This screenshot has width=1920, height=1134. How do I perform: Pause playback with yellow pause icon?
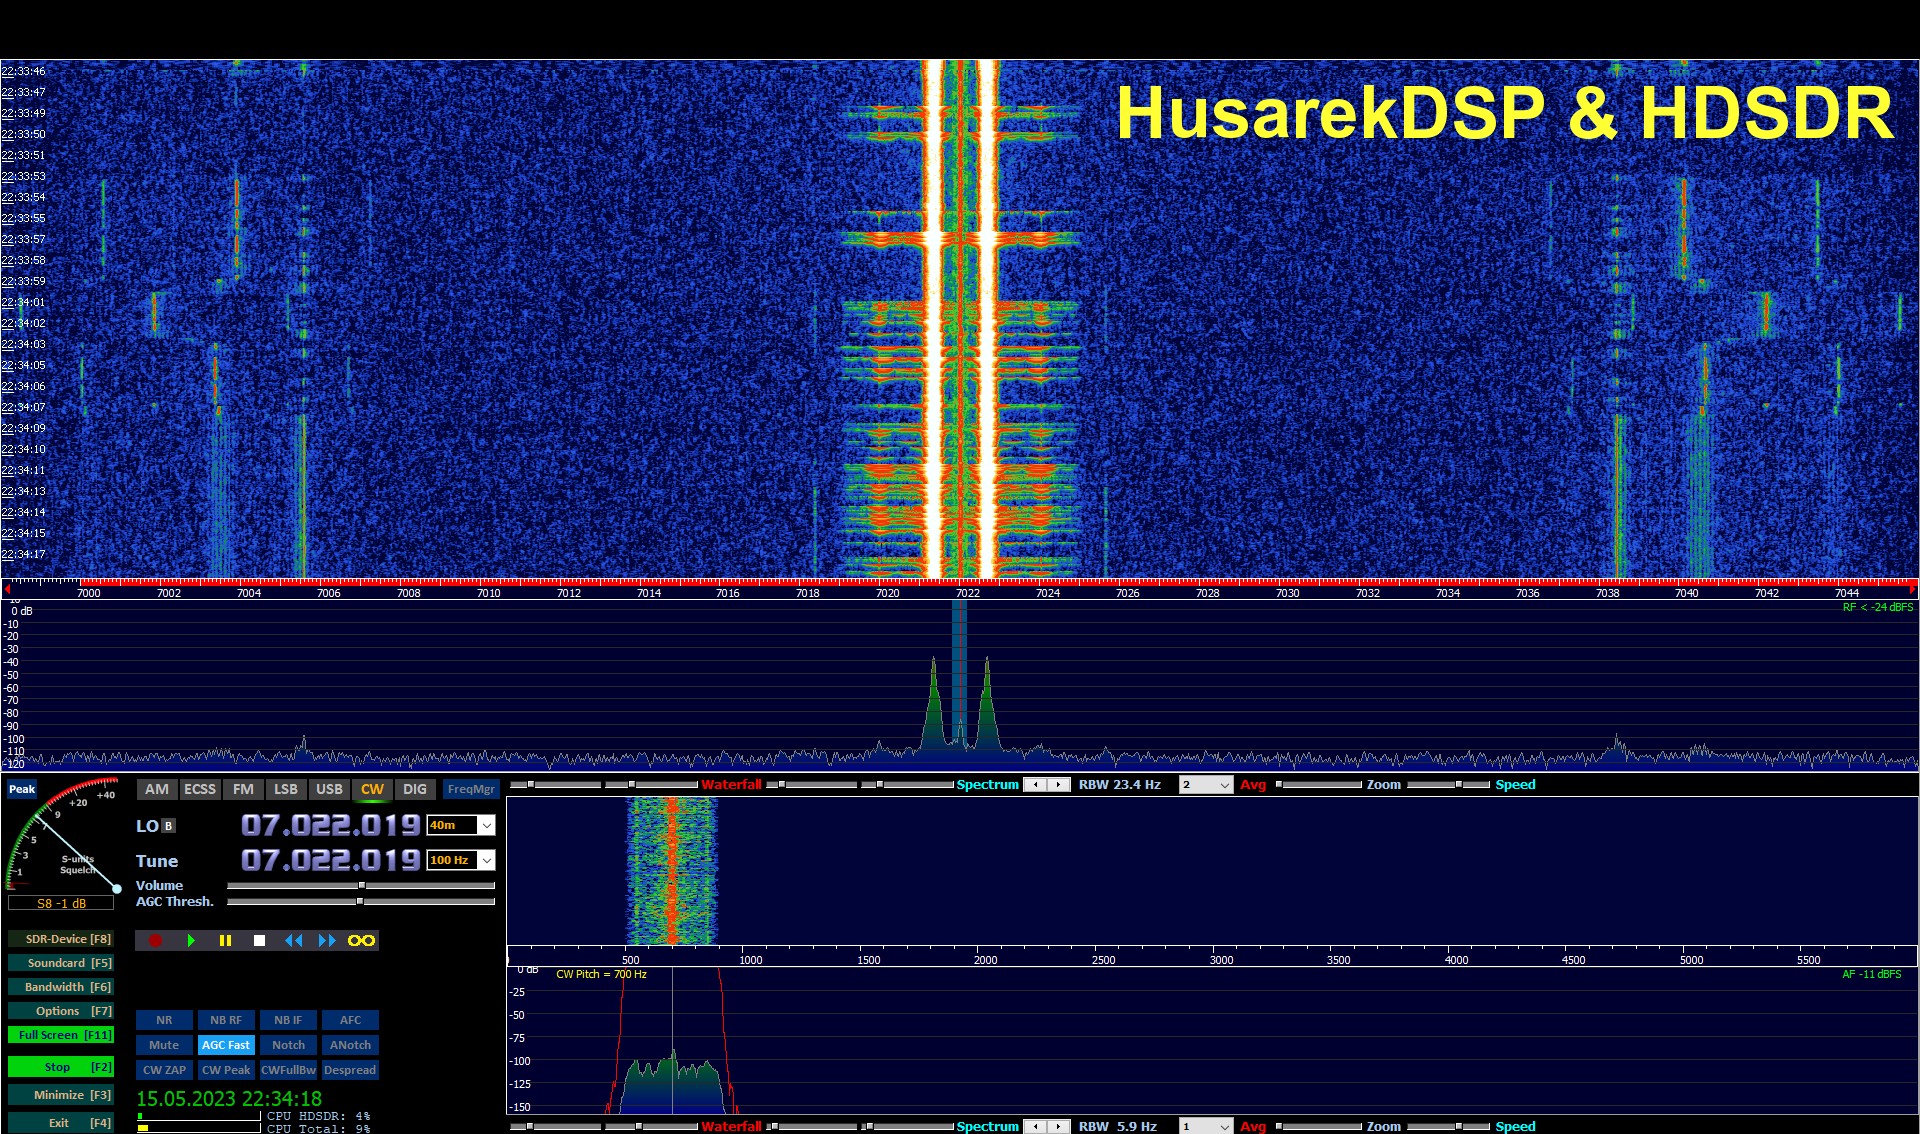pos(225,940)
